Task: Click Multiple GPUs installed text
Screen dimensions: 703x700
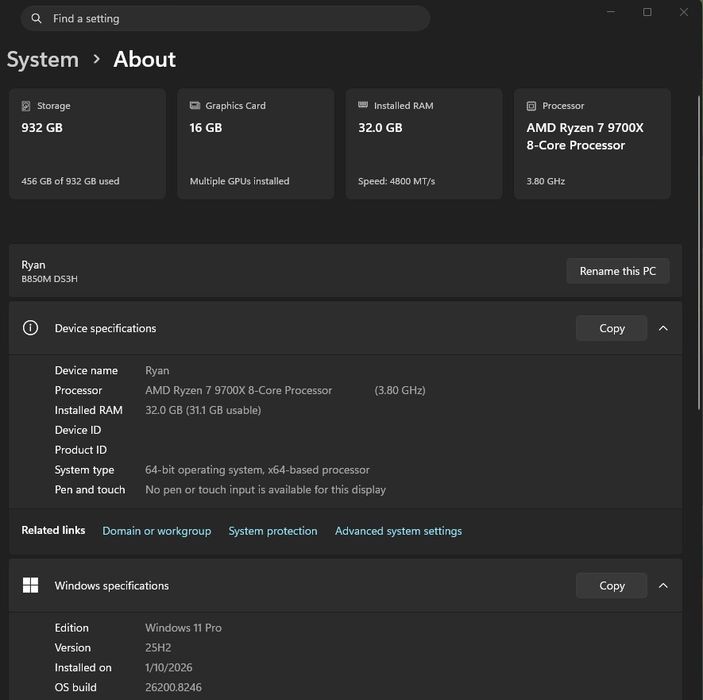Action: pyautogui.click(x=239, y=181)
